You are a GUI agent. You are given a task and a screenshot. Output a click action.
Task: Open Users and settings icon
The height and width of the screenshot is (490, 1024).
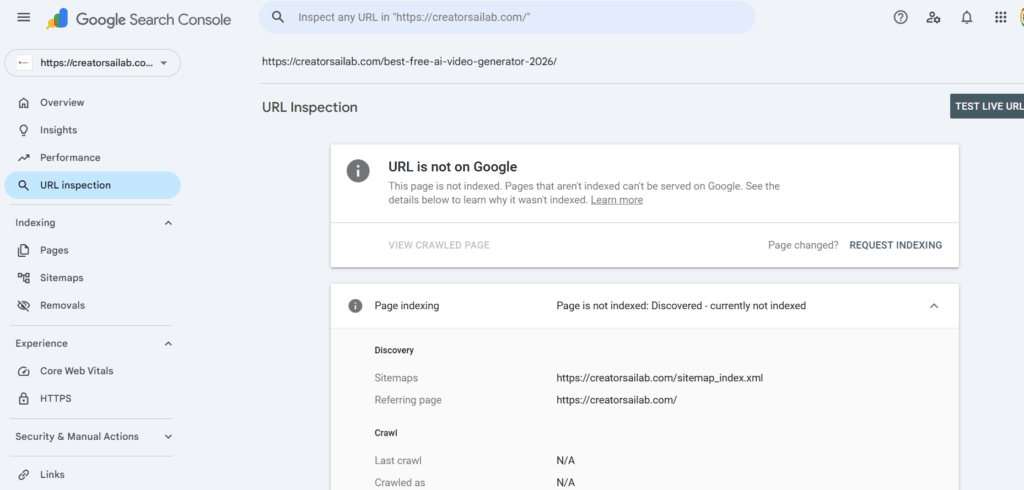pyautogui.click(x=933, y=18)
